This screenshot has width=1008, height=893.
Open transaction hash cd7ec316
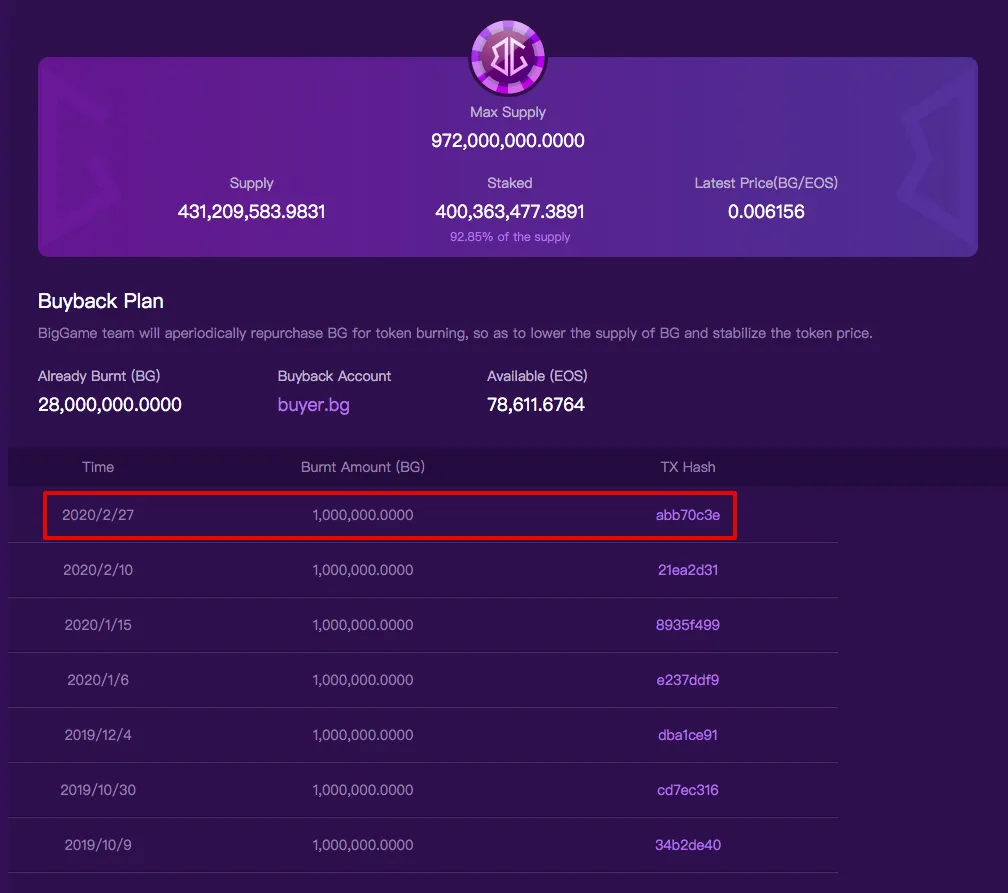[688, 790]
